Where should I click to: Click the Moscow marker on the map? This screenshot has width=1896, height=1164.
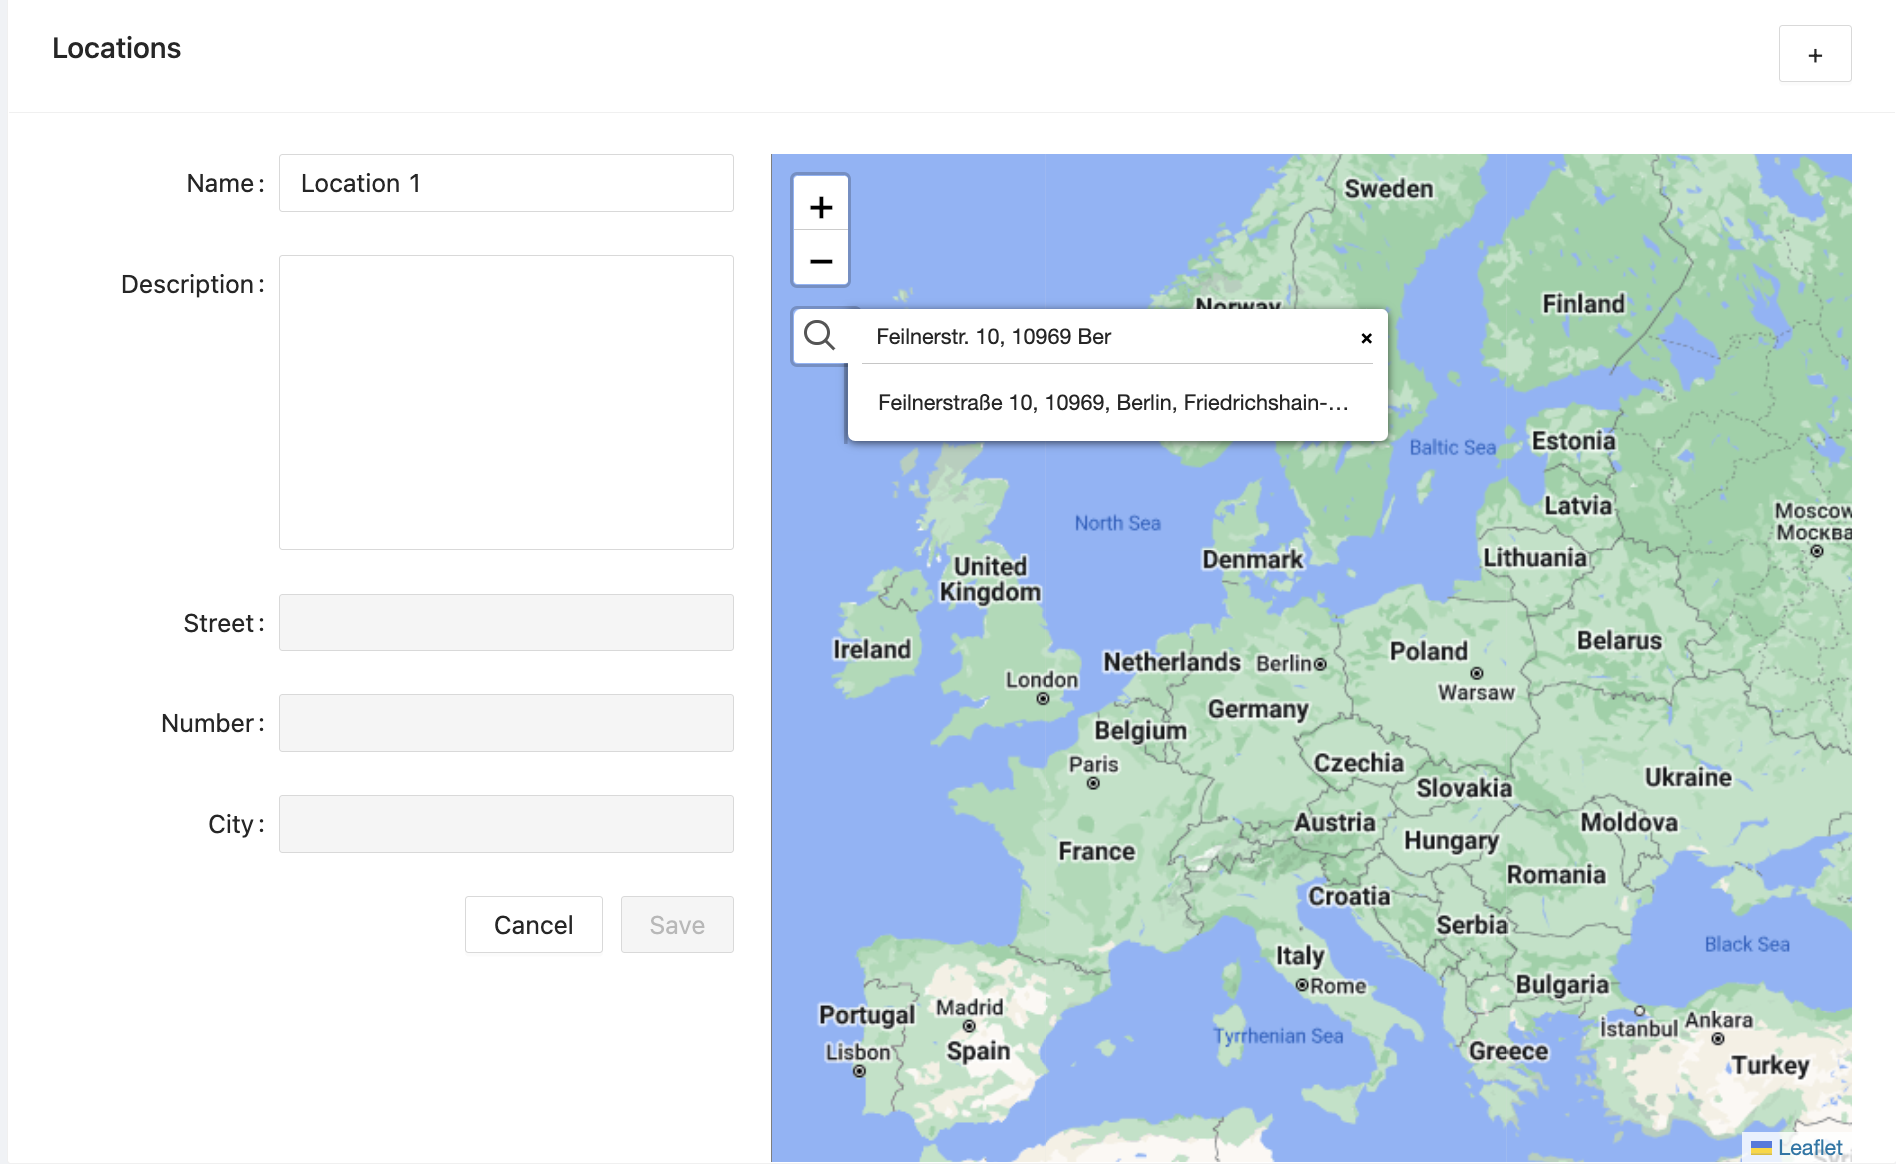point(1817,551)
